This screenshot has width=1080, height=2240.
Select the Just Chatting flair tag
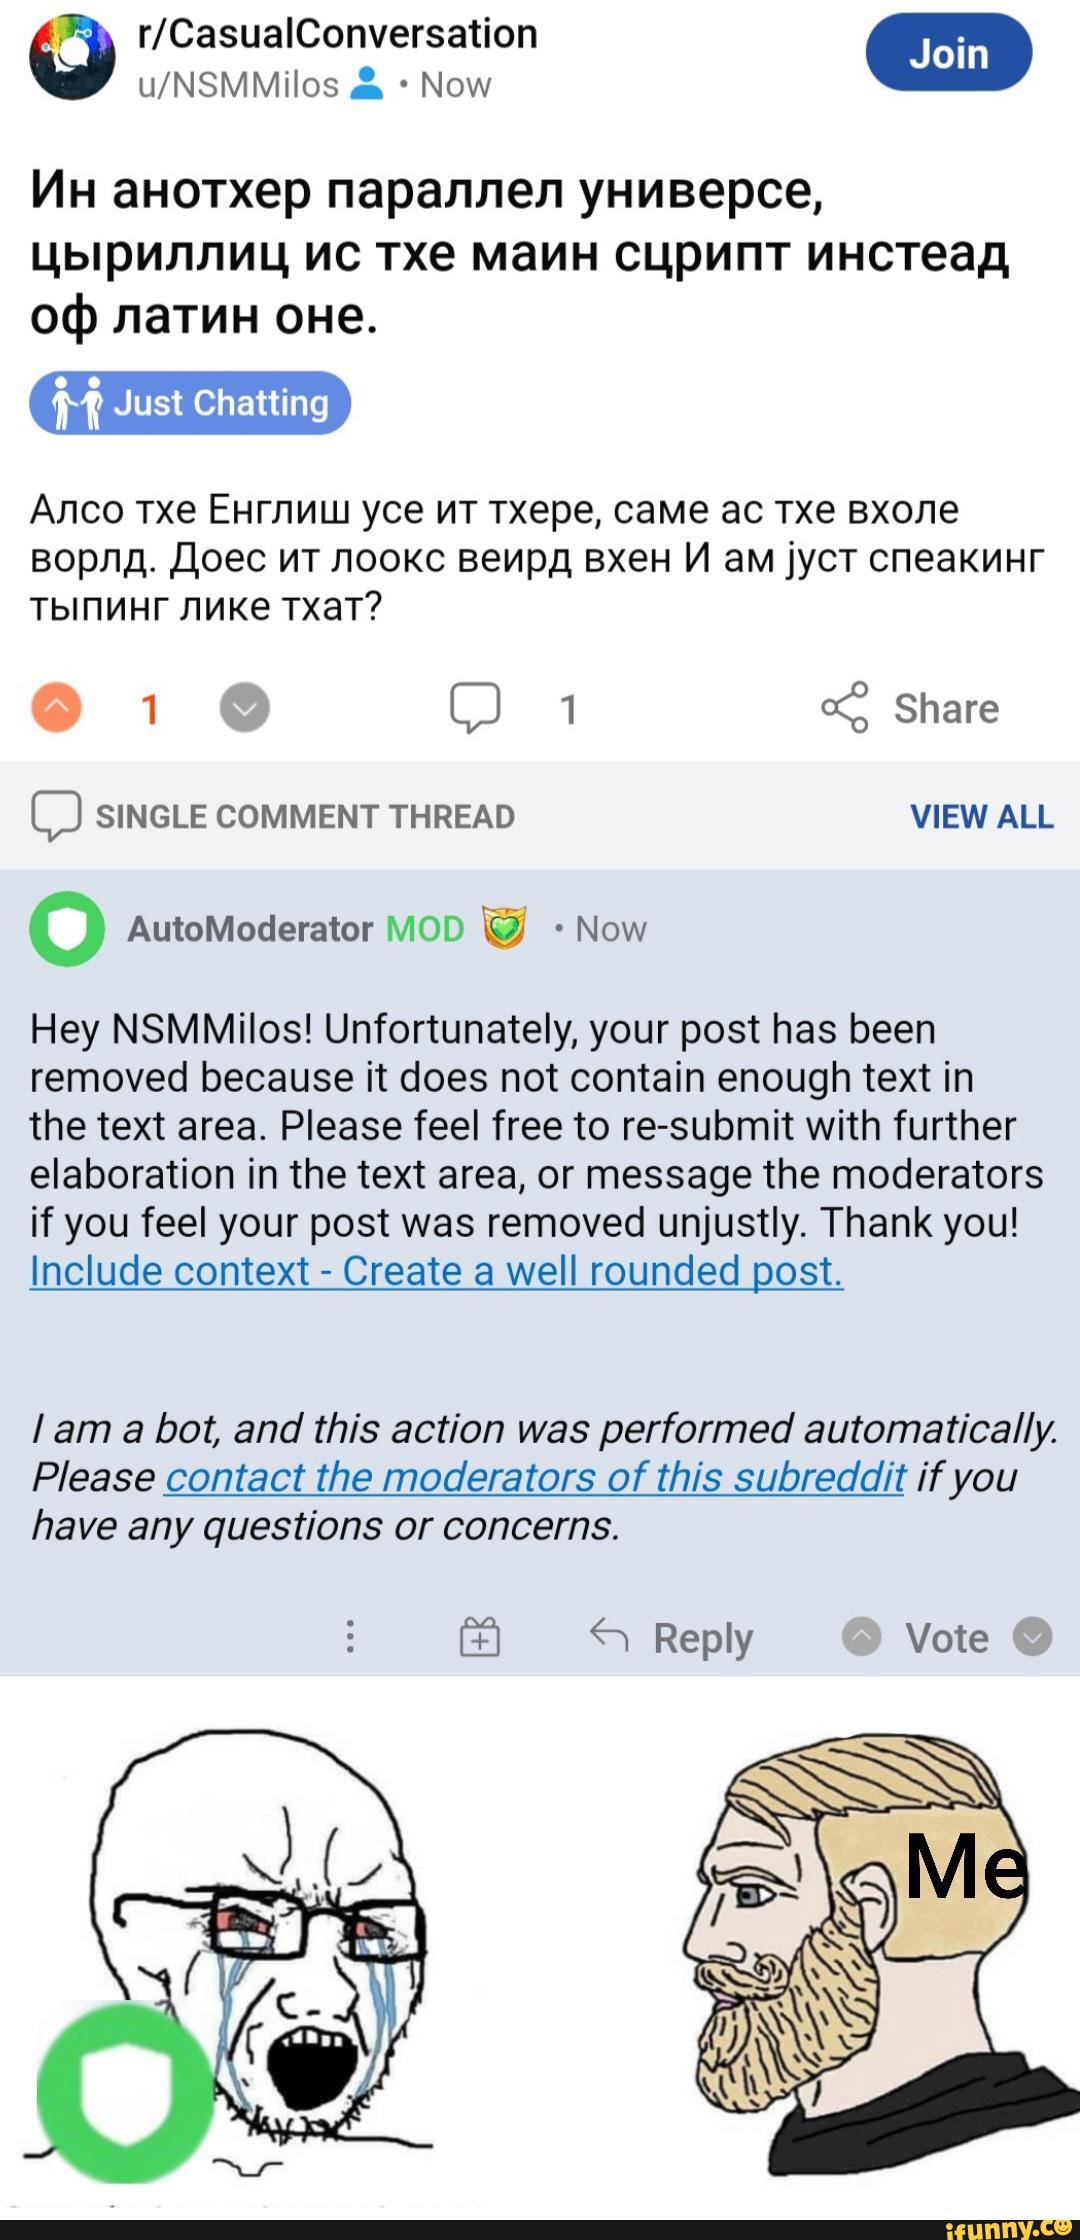(190, 403)
